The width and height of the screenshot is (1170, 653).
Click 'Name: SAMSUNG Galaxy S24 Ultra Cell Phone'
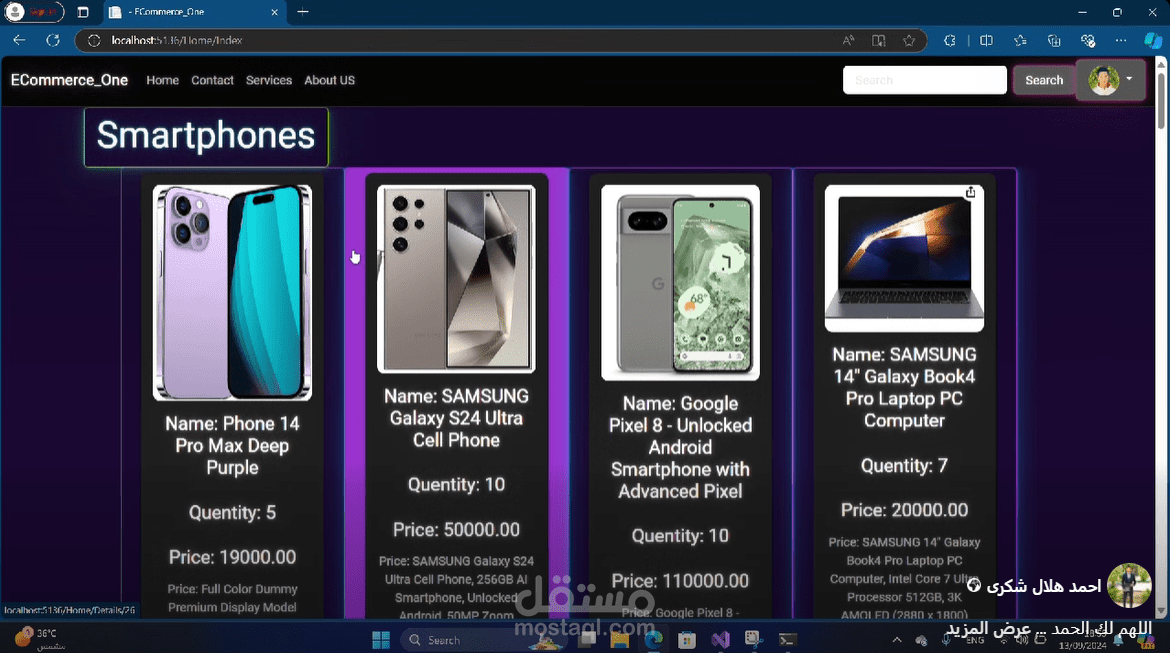456,418
